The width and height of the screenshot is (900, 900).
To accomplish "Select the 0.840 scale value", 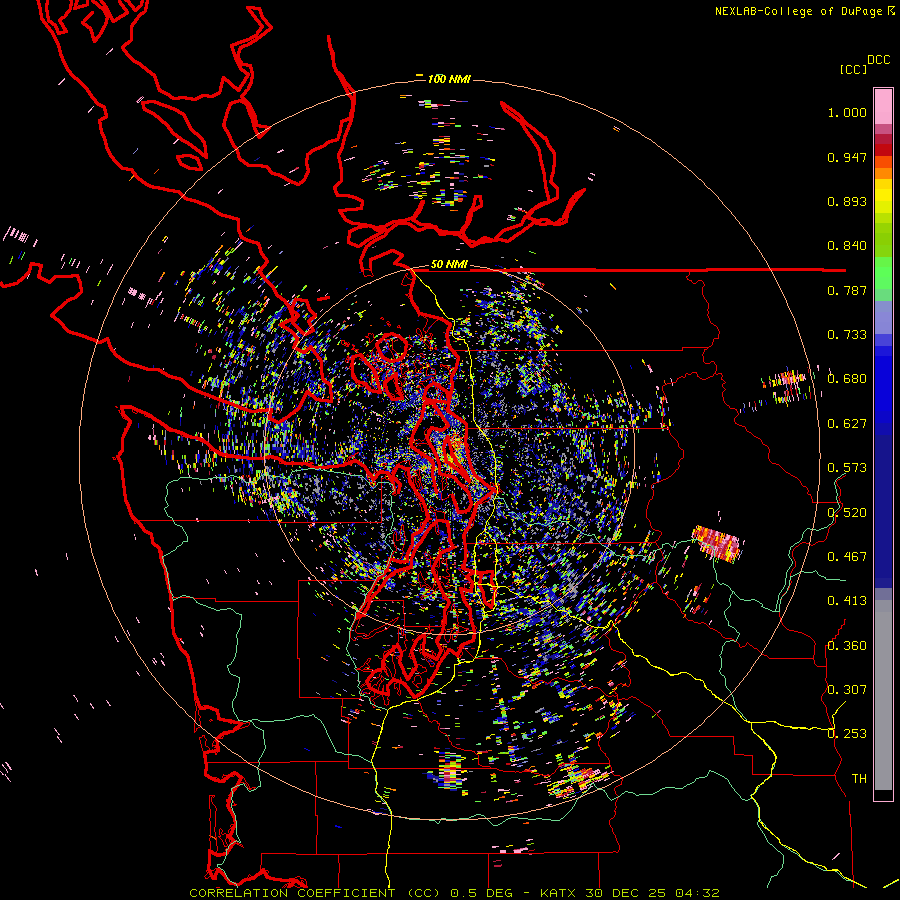I will (x=847, y=246).
